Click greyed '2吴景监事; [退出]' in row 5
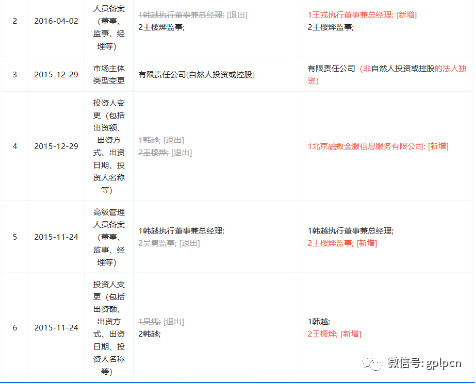476x384 pixels. 169,243
